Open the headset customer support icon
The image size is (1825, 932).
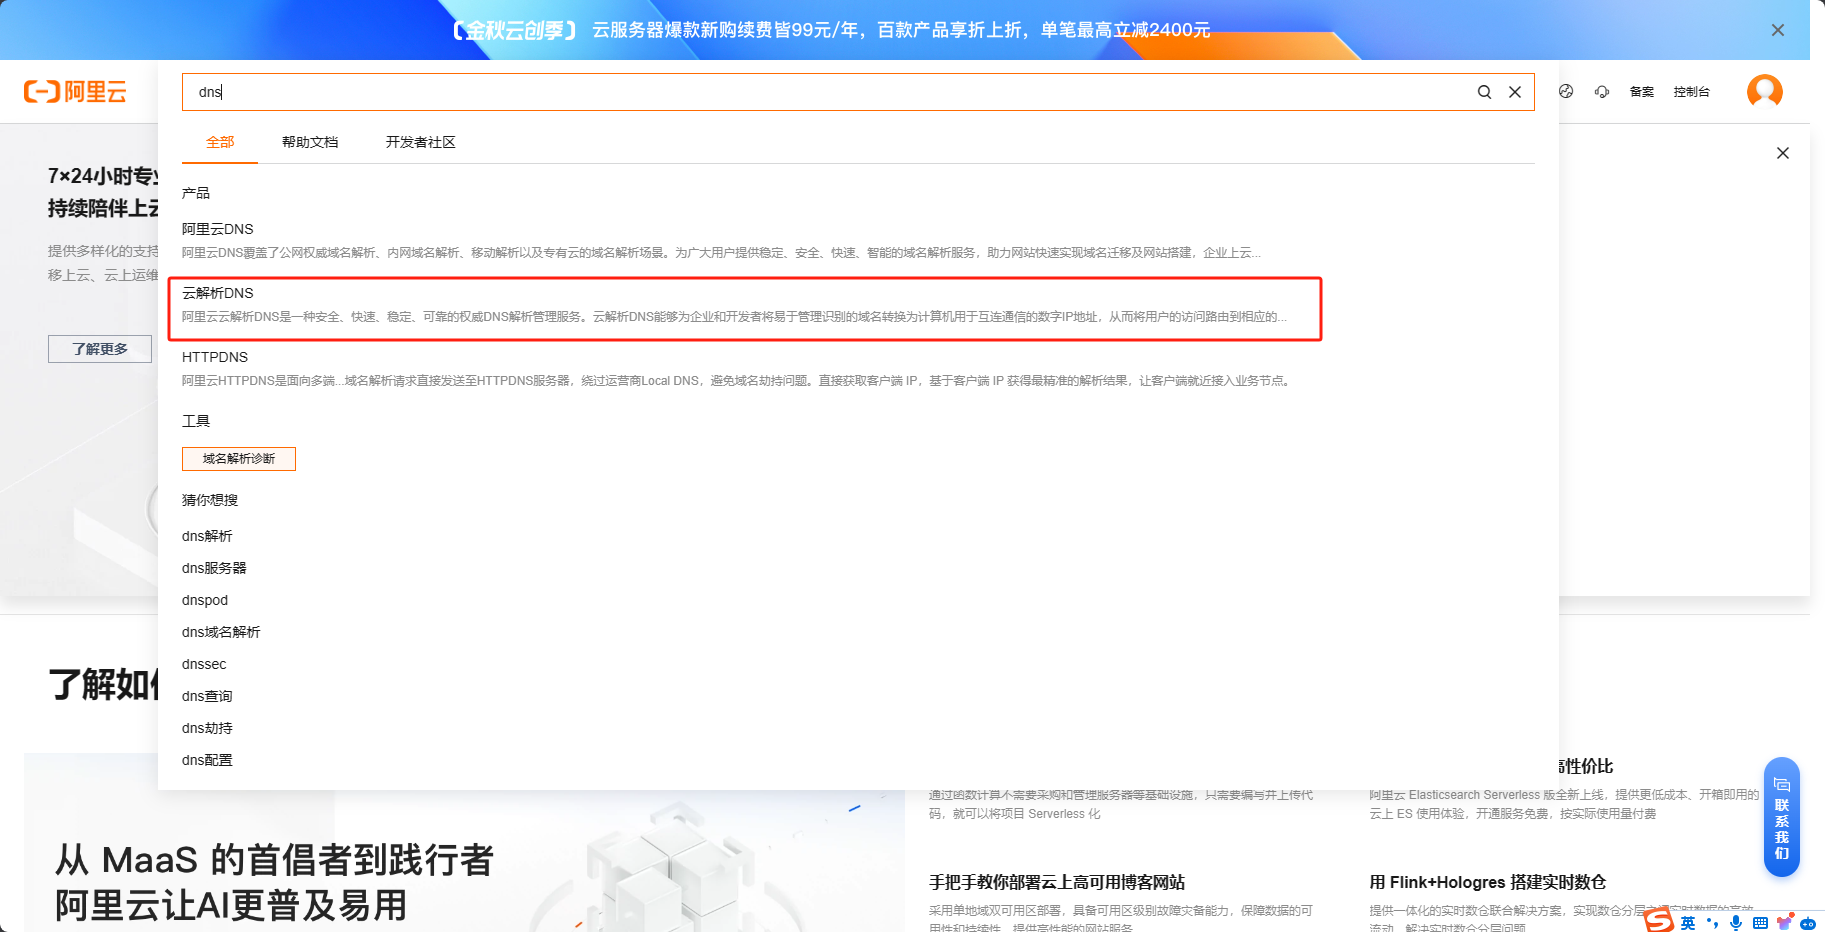click(1602, 91)
